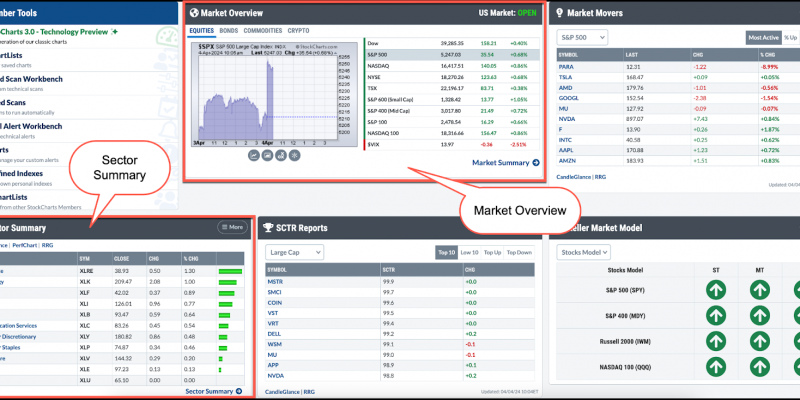
Task: Click the S&P 400 (MDY) ST up-arrow icon
Action: [x=716, y=316]
